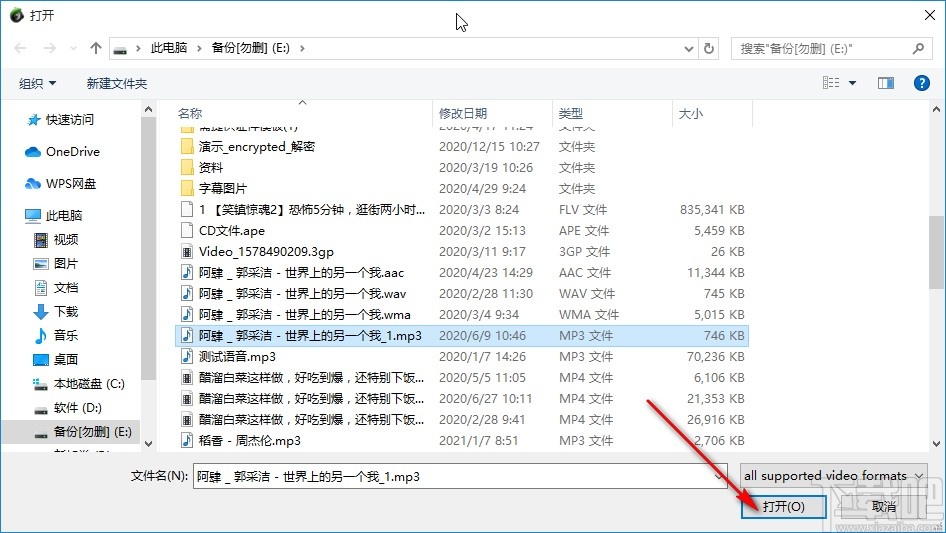Viewport: 946px width, 533px height.
Task: Close the 打开 dialog window
Action: point(930,15)
